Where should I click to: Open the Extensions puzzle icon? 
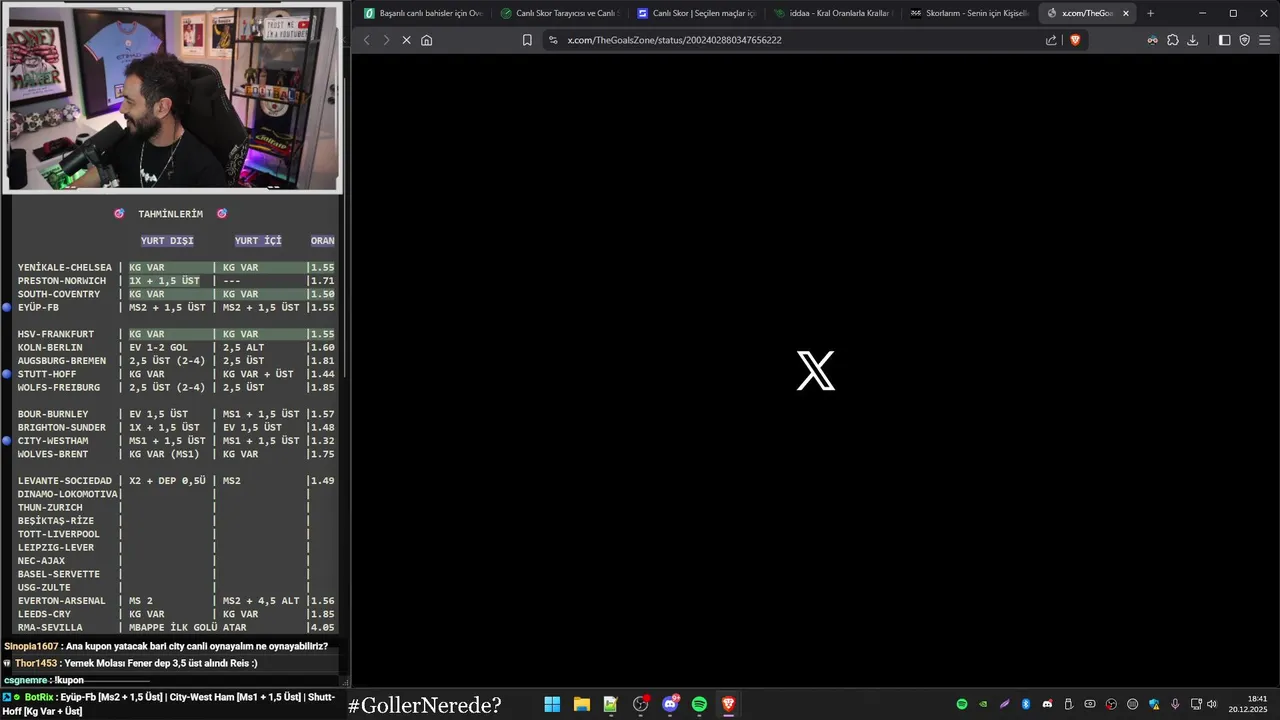click(x=1173, y=40)
